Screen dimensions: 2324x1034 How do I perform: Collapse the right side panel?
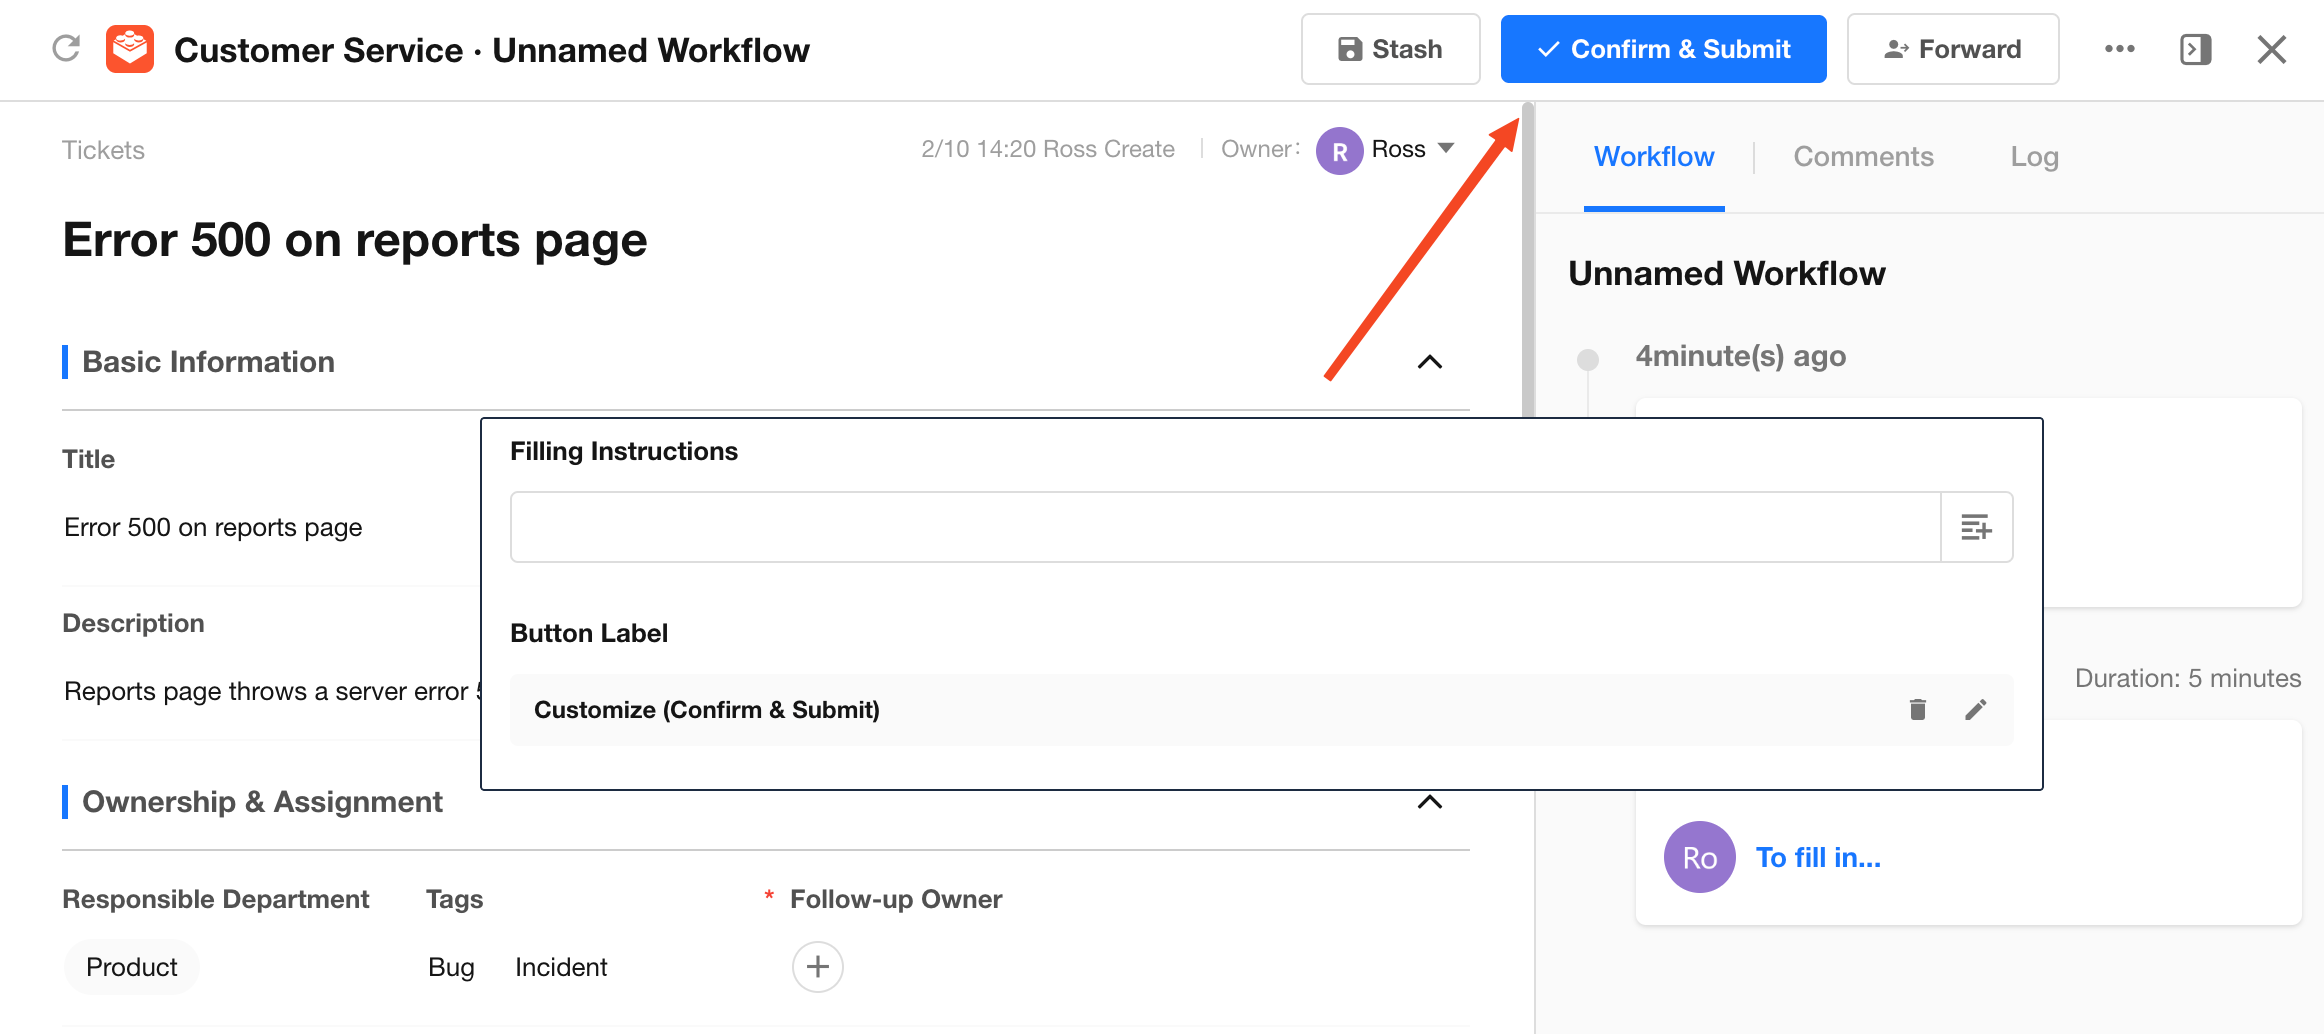pos(2195,49)
